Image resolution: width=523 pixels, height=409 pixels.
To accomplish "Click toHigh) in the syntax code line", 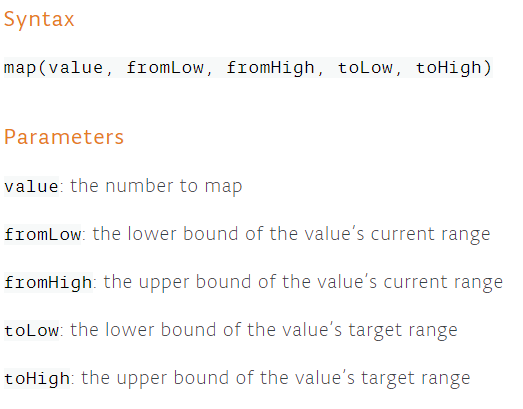I will (x=454, y=68).
